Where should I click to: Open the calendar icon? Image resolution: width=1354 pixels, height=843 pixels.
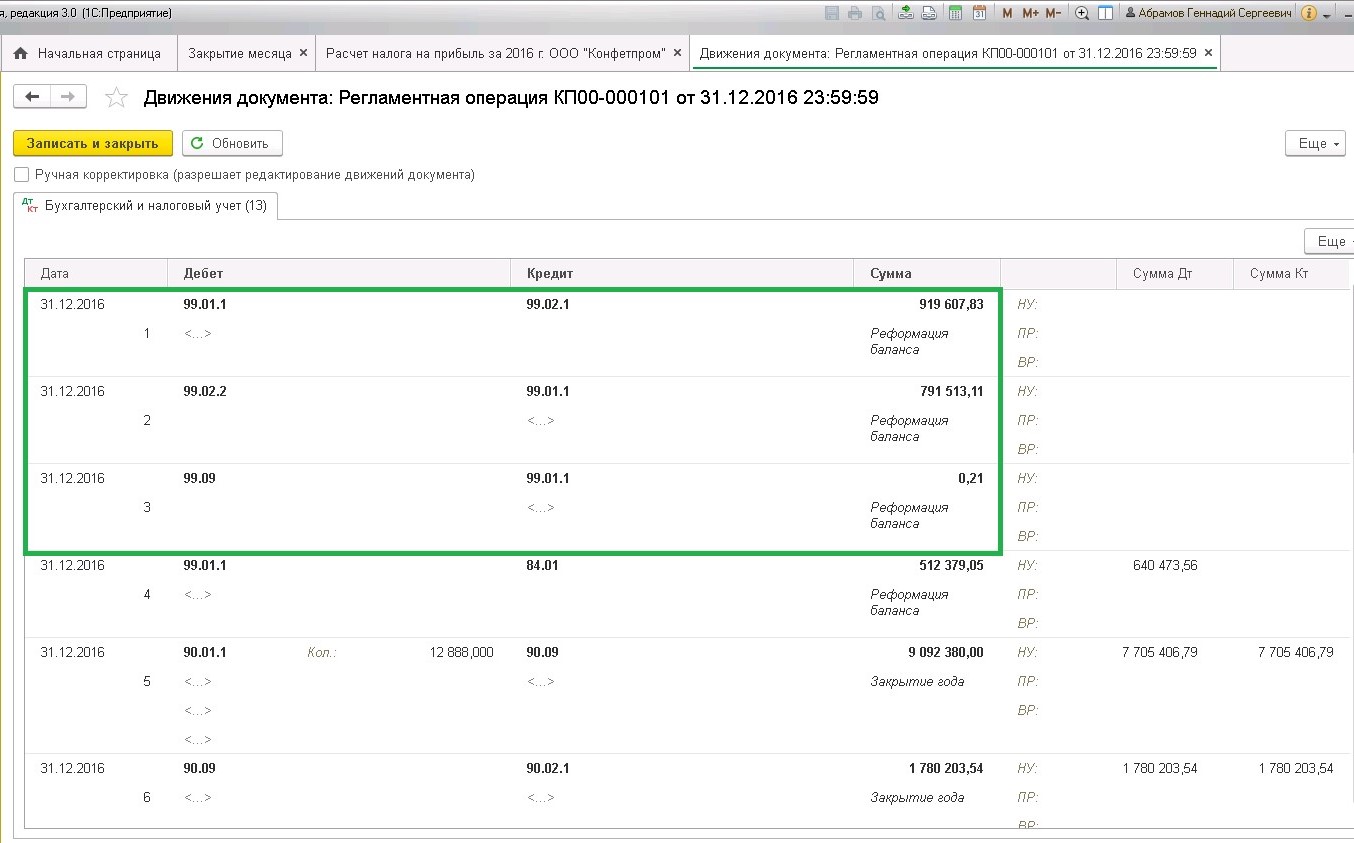[980, 13]
